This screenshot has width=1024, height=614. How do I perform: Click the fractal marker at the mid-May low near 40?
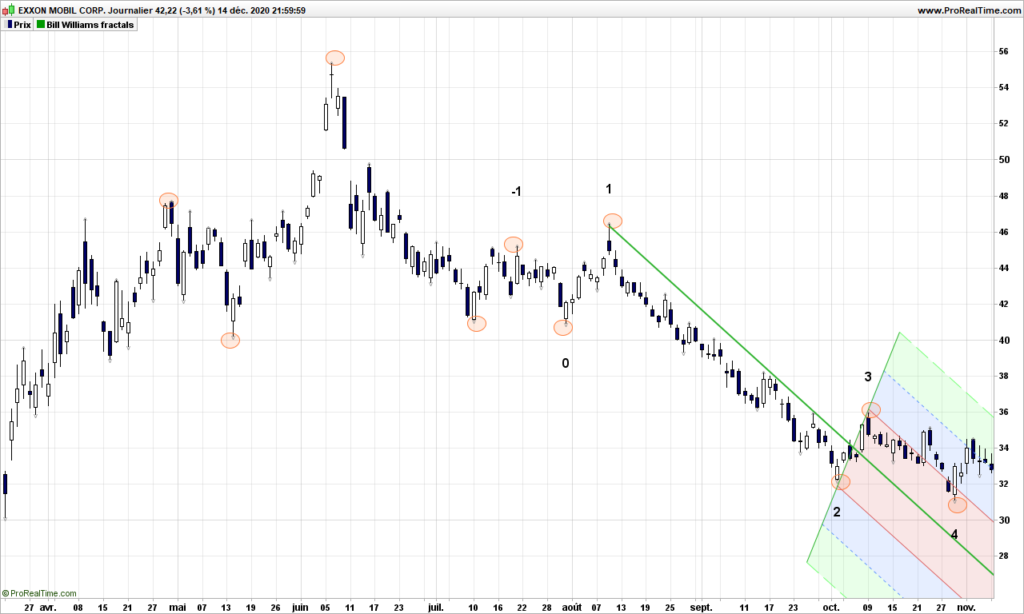tap(231, 340)
